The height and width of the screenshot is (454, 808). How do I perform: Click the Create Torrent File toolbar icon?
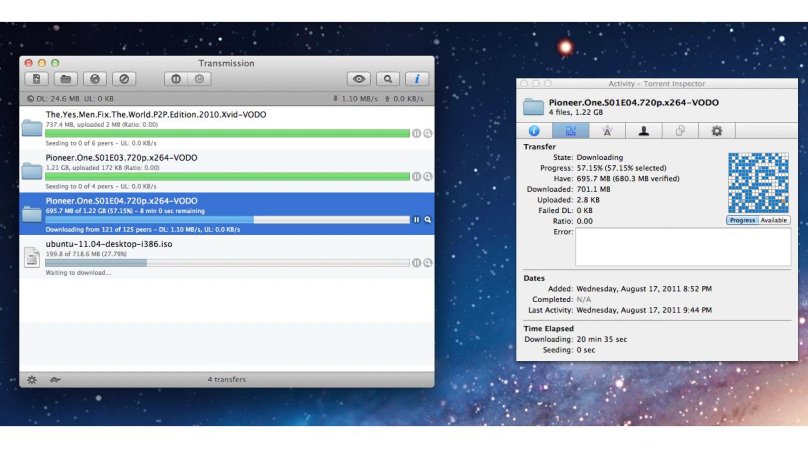pos(37,79)
